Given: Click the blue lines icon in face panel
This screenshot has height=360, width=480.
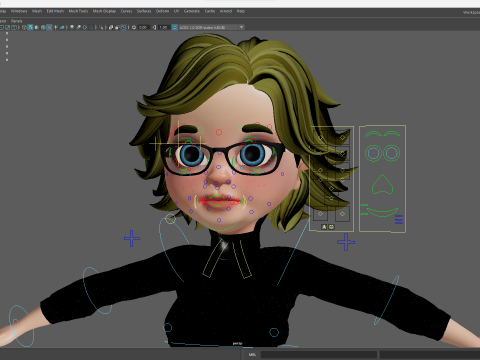Looking at the screenshot, I should point(399,219).
